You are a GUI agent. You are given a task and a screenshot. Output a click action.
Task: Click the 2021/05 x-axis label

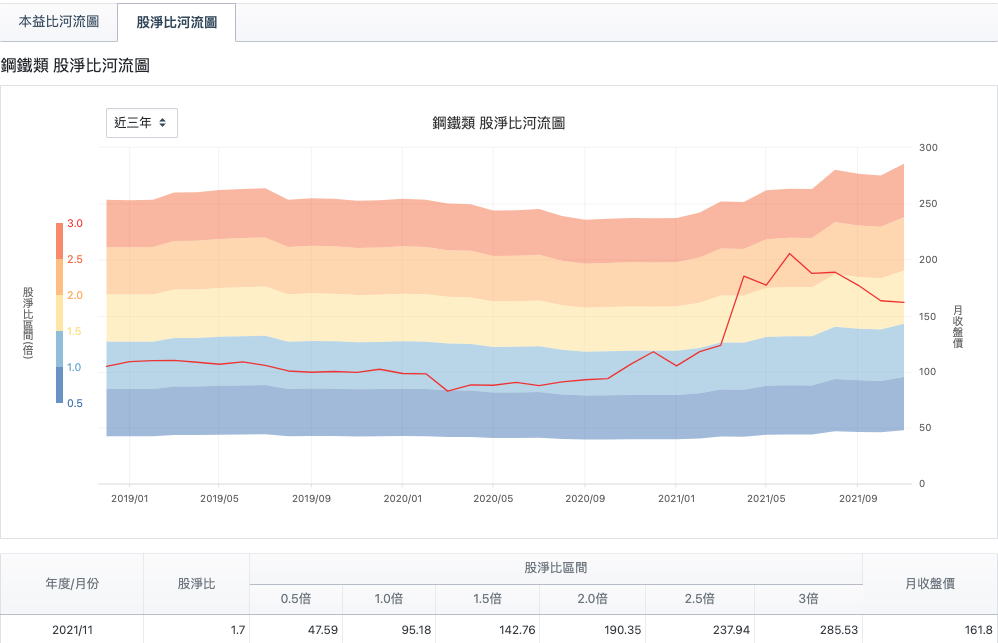point(766,498)
